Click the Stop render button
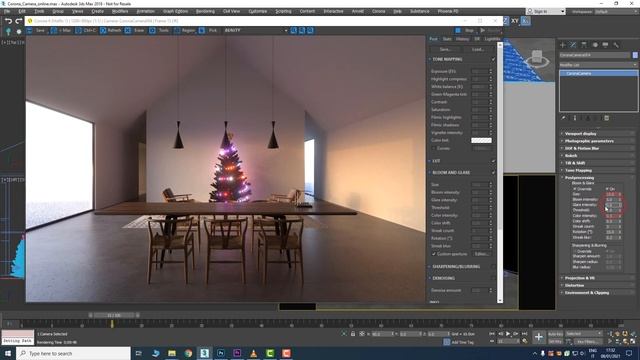This screenshot has height=360, width=640. (464, 31)
